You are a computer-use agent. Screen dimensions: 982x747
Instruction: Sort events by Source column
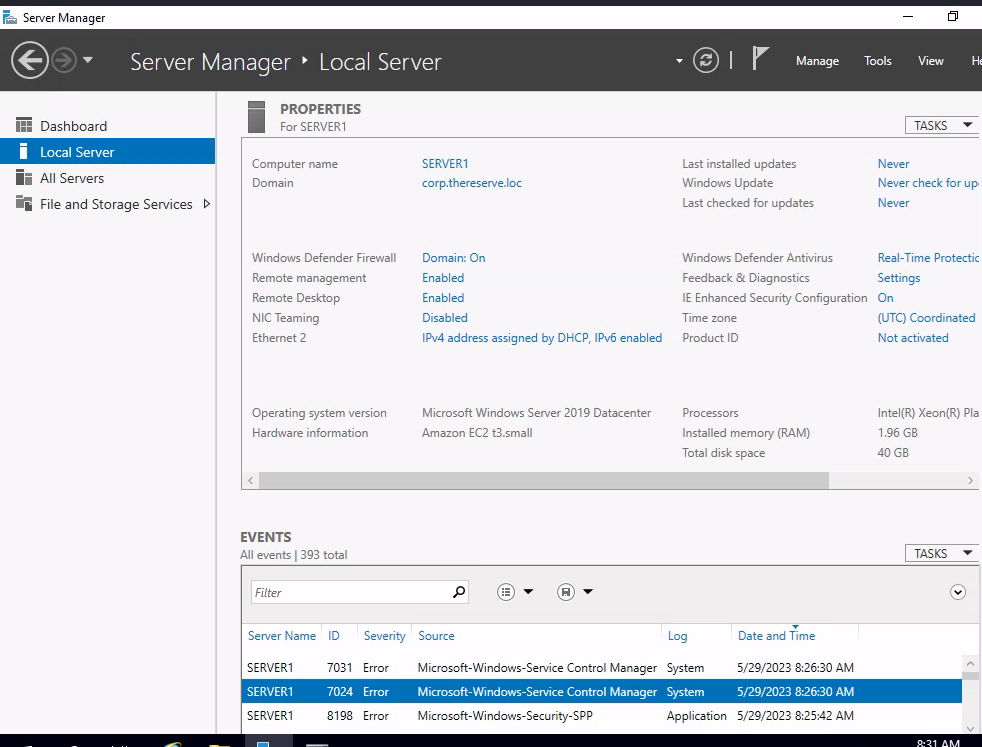point(436,636)
